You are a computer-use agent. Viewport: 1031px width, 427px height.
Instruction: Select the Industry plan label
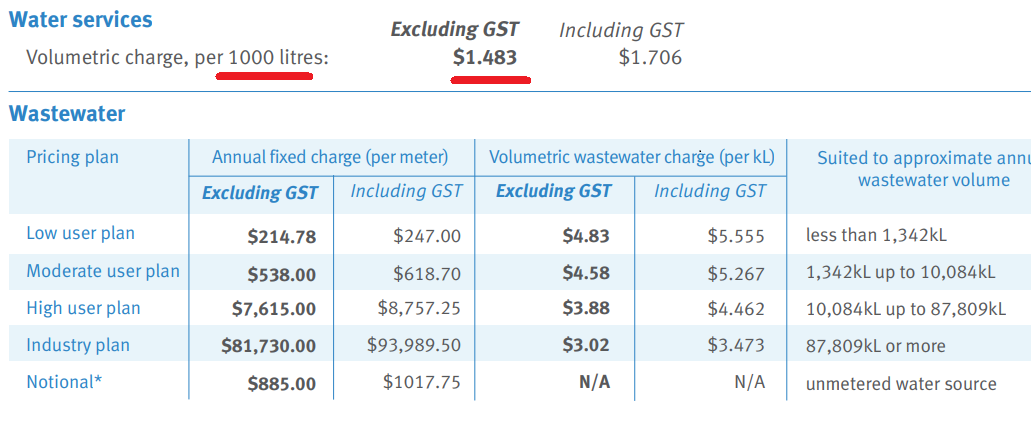78,345
